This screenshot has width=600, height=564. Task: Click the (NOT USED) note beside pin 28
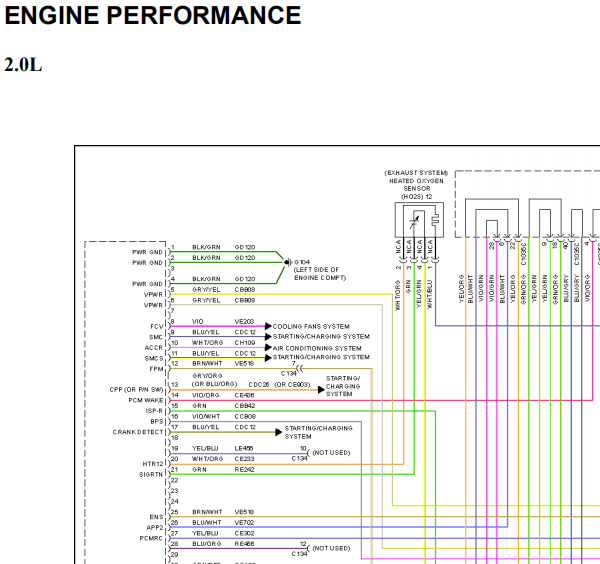click(331, 548)
